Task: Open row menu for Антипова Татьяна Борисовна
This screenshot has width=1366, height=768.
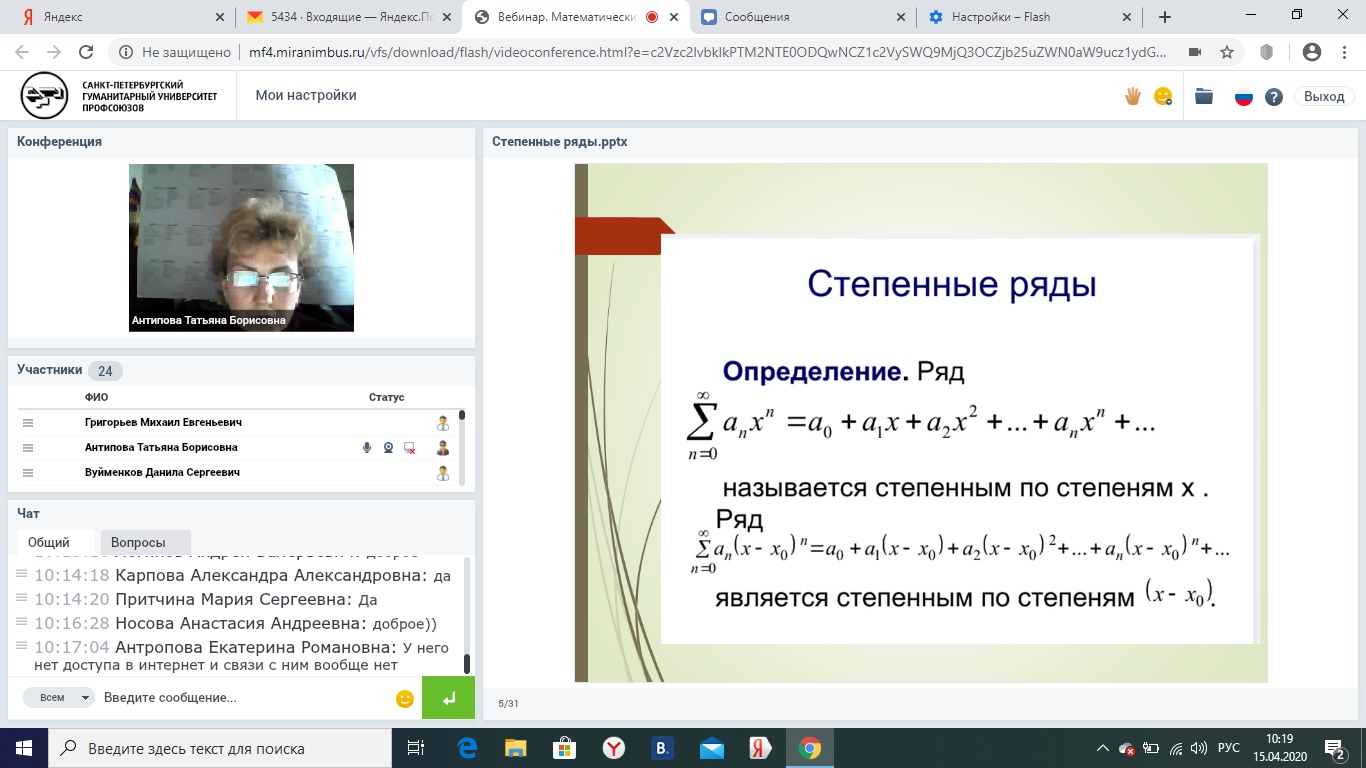Action: pyautogui.click(x=28, y=448)
